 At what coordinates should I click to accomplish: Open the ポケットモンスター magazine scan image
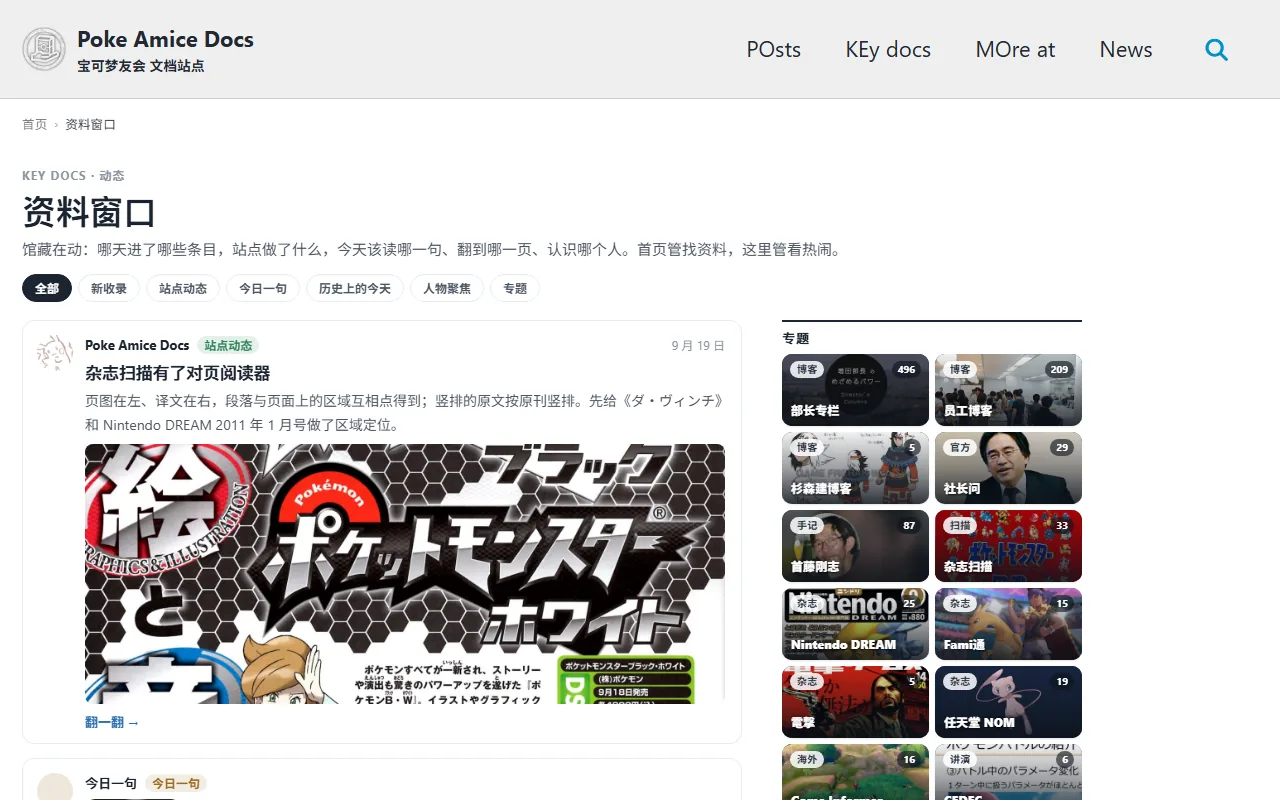(x=405, y=574)
